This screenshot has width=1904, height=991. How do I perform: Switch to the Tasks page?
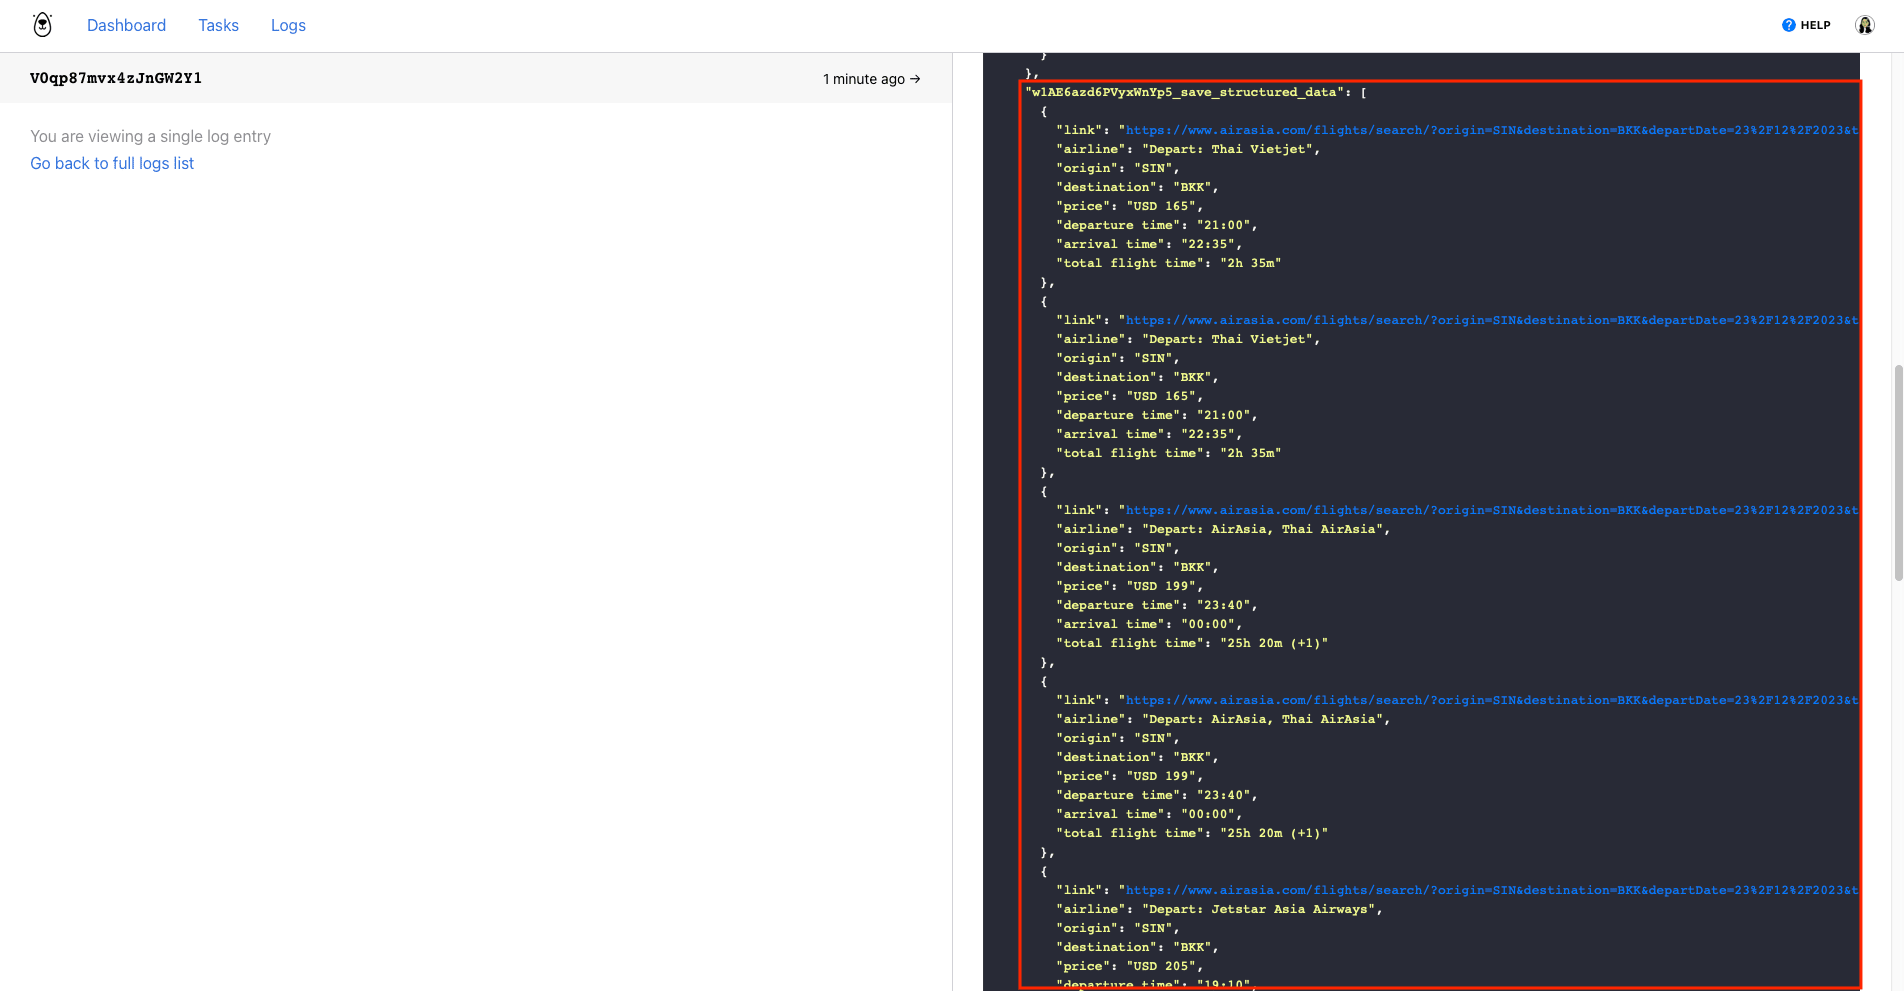[218, 25]
